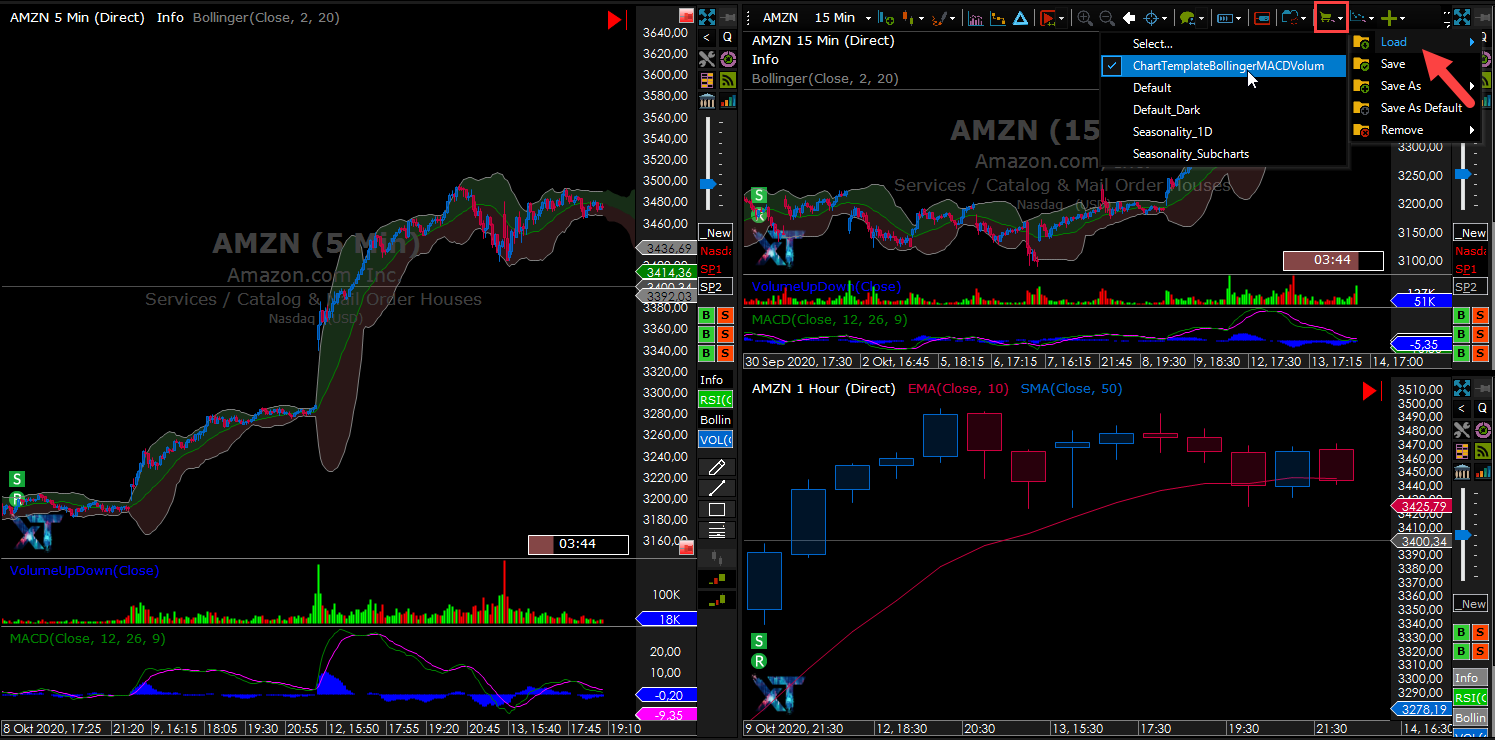Click the green chat bubbles toolbar icon
Screen dimensions: 1495x740
(1188, 18)
